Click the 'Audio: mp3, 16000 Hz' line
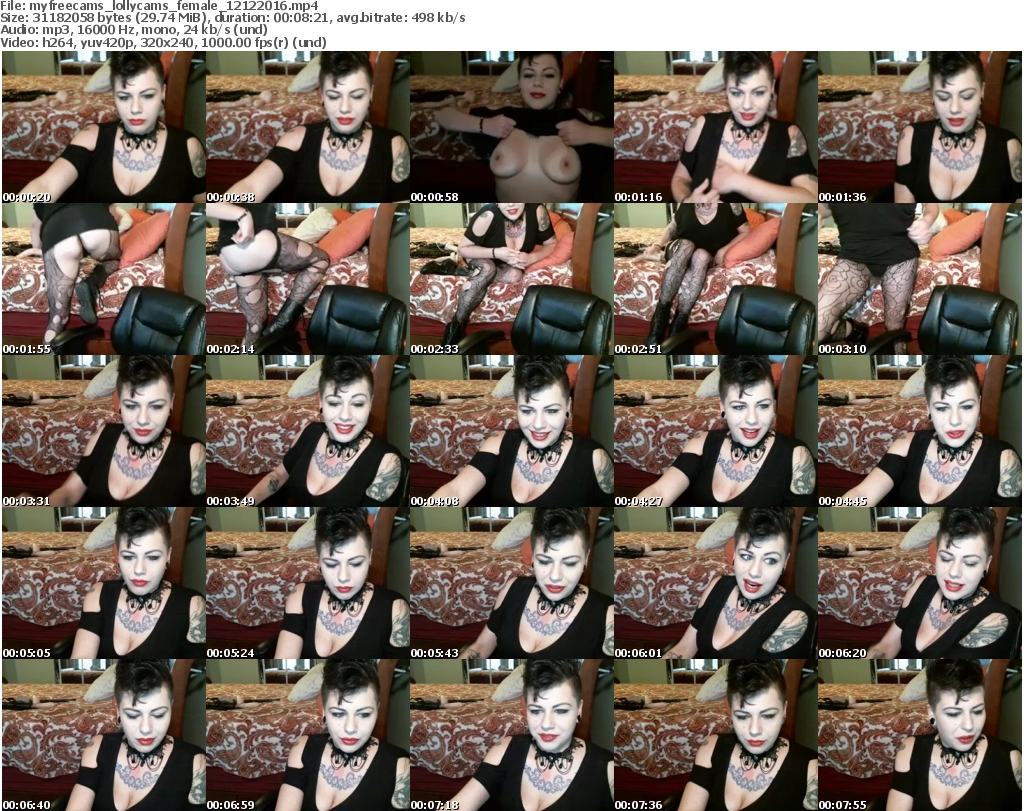 (134, 30)
